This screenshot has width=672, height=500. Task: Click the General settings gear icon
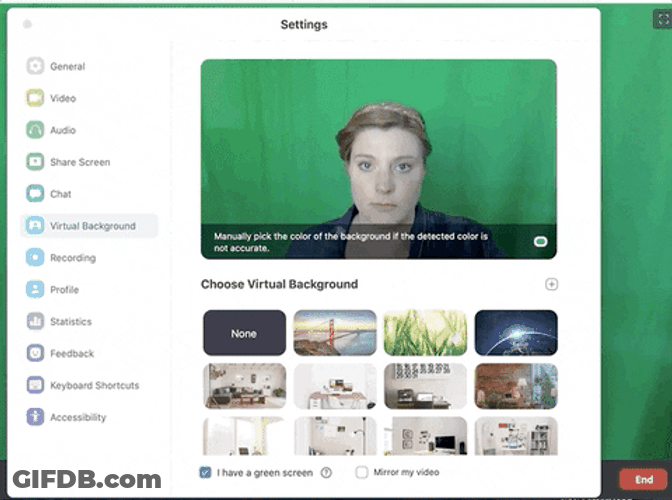click(x=35, y=66)
